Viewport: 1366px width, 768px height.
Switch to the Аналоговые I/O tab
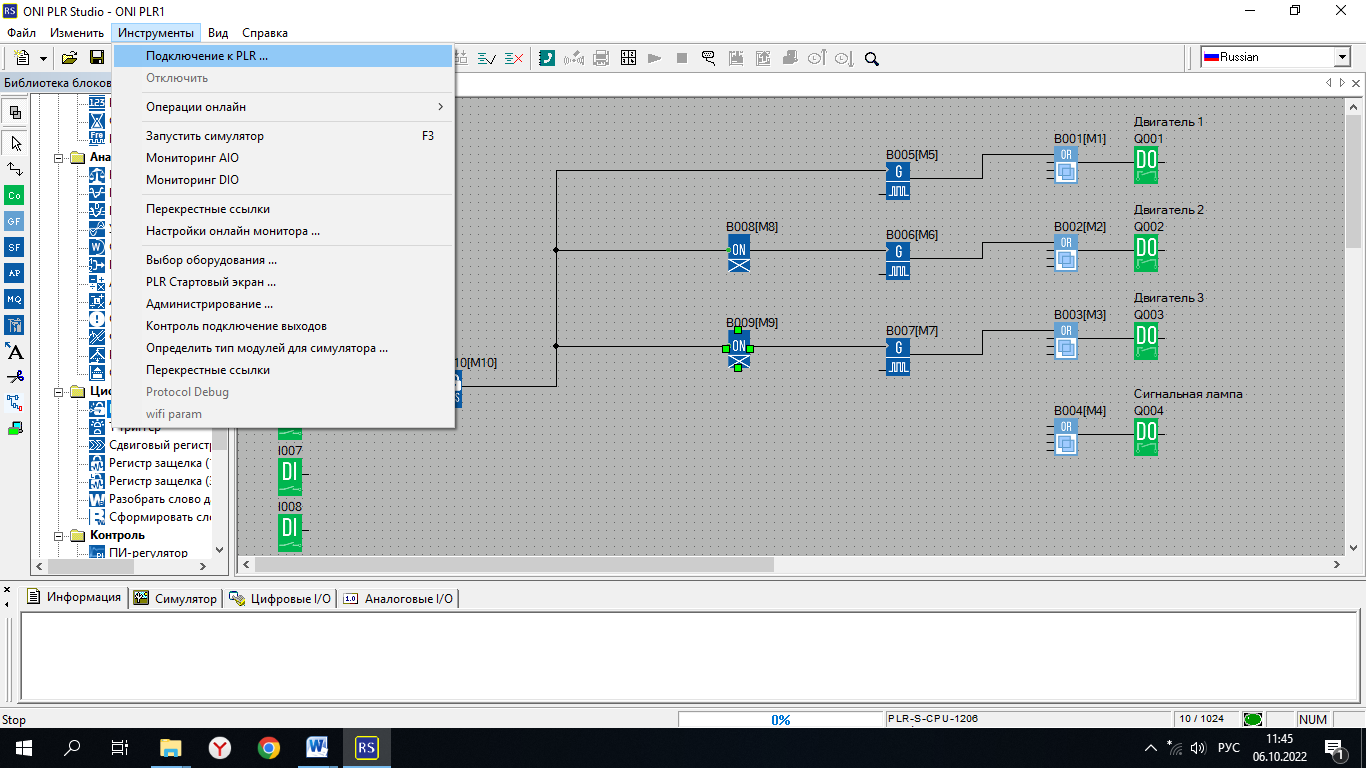[x=398, y=598]
